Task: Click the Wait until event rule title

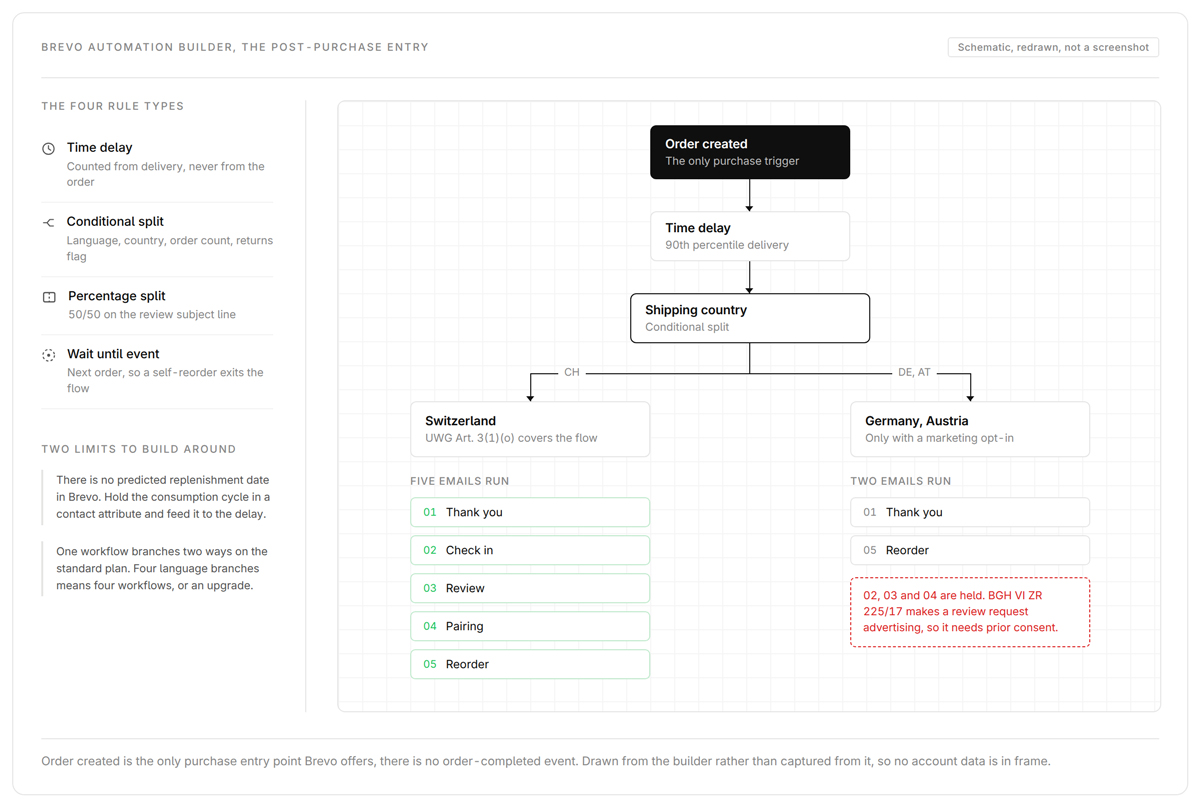Action: [x=113, y=354]
